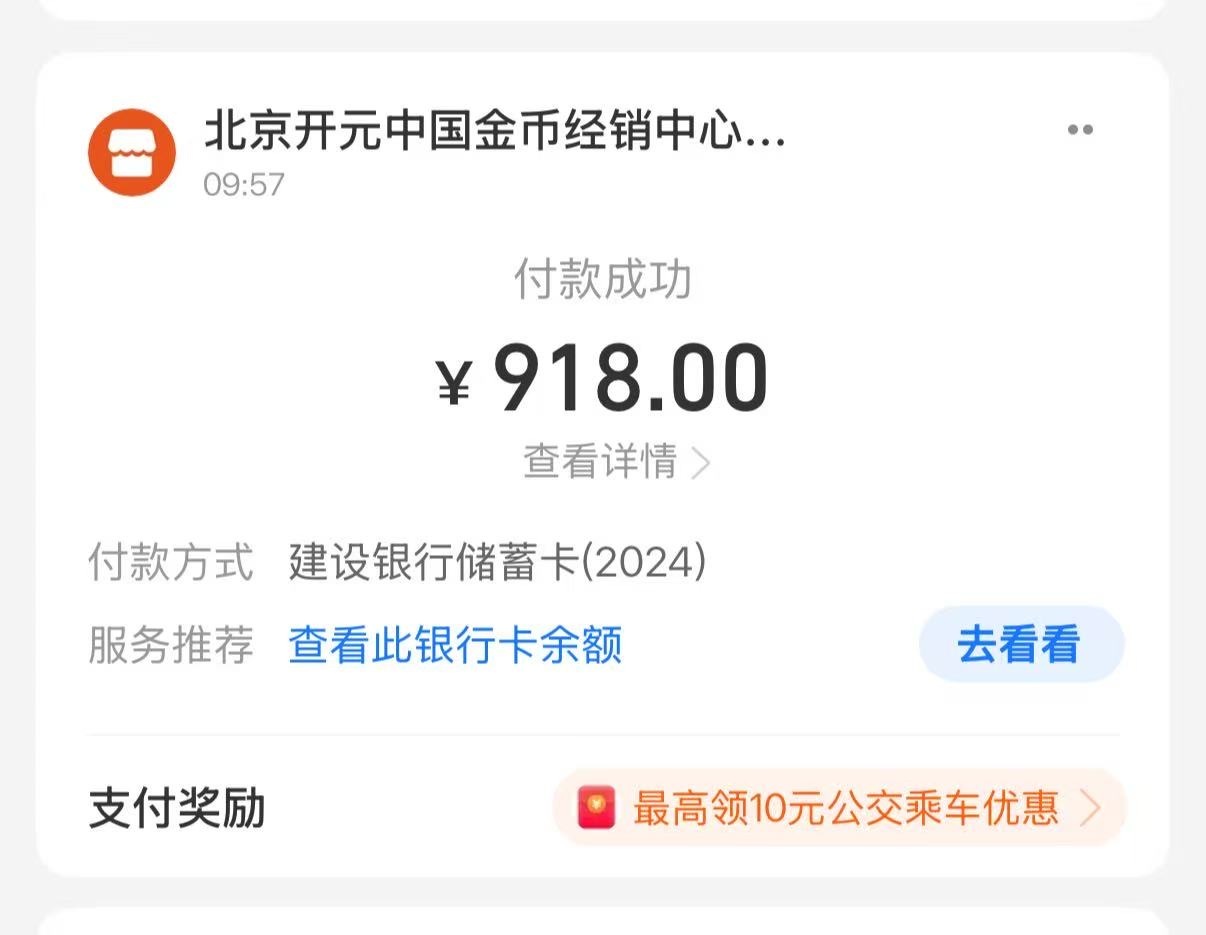This screenshot has height=935, width=1206.
Task: Tap the red envelope reward icon
Action: coord(597,808)
